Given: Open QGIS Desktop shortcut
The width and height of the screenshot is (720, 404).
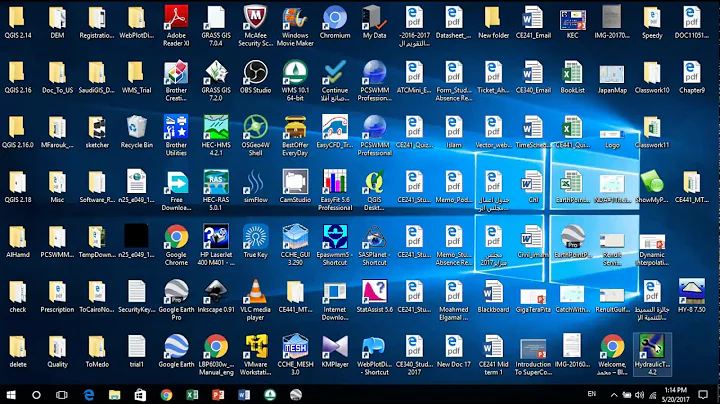Looking at the screenshot, I should 374,190.
